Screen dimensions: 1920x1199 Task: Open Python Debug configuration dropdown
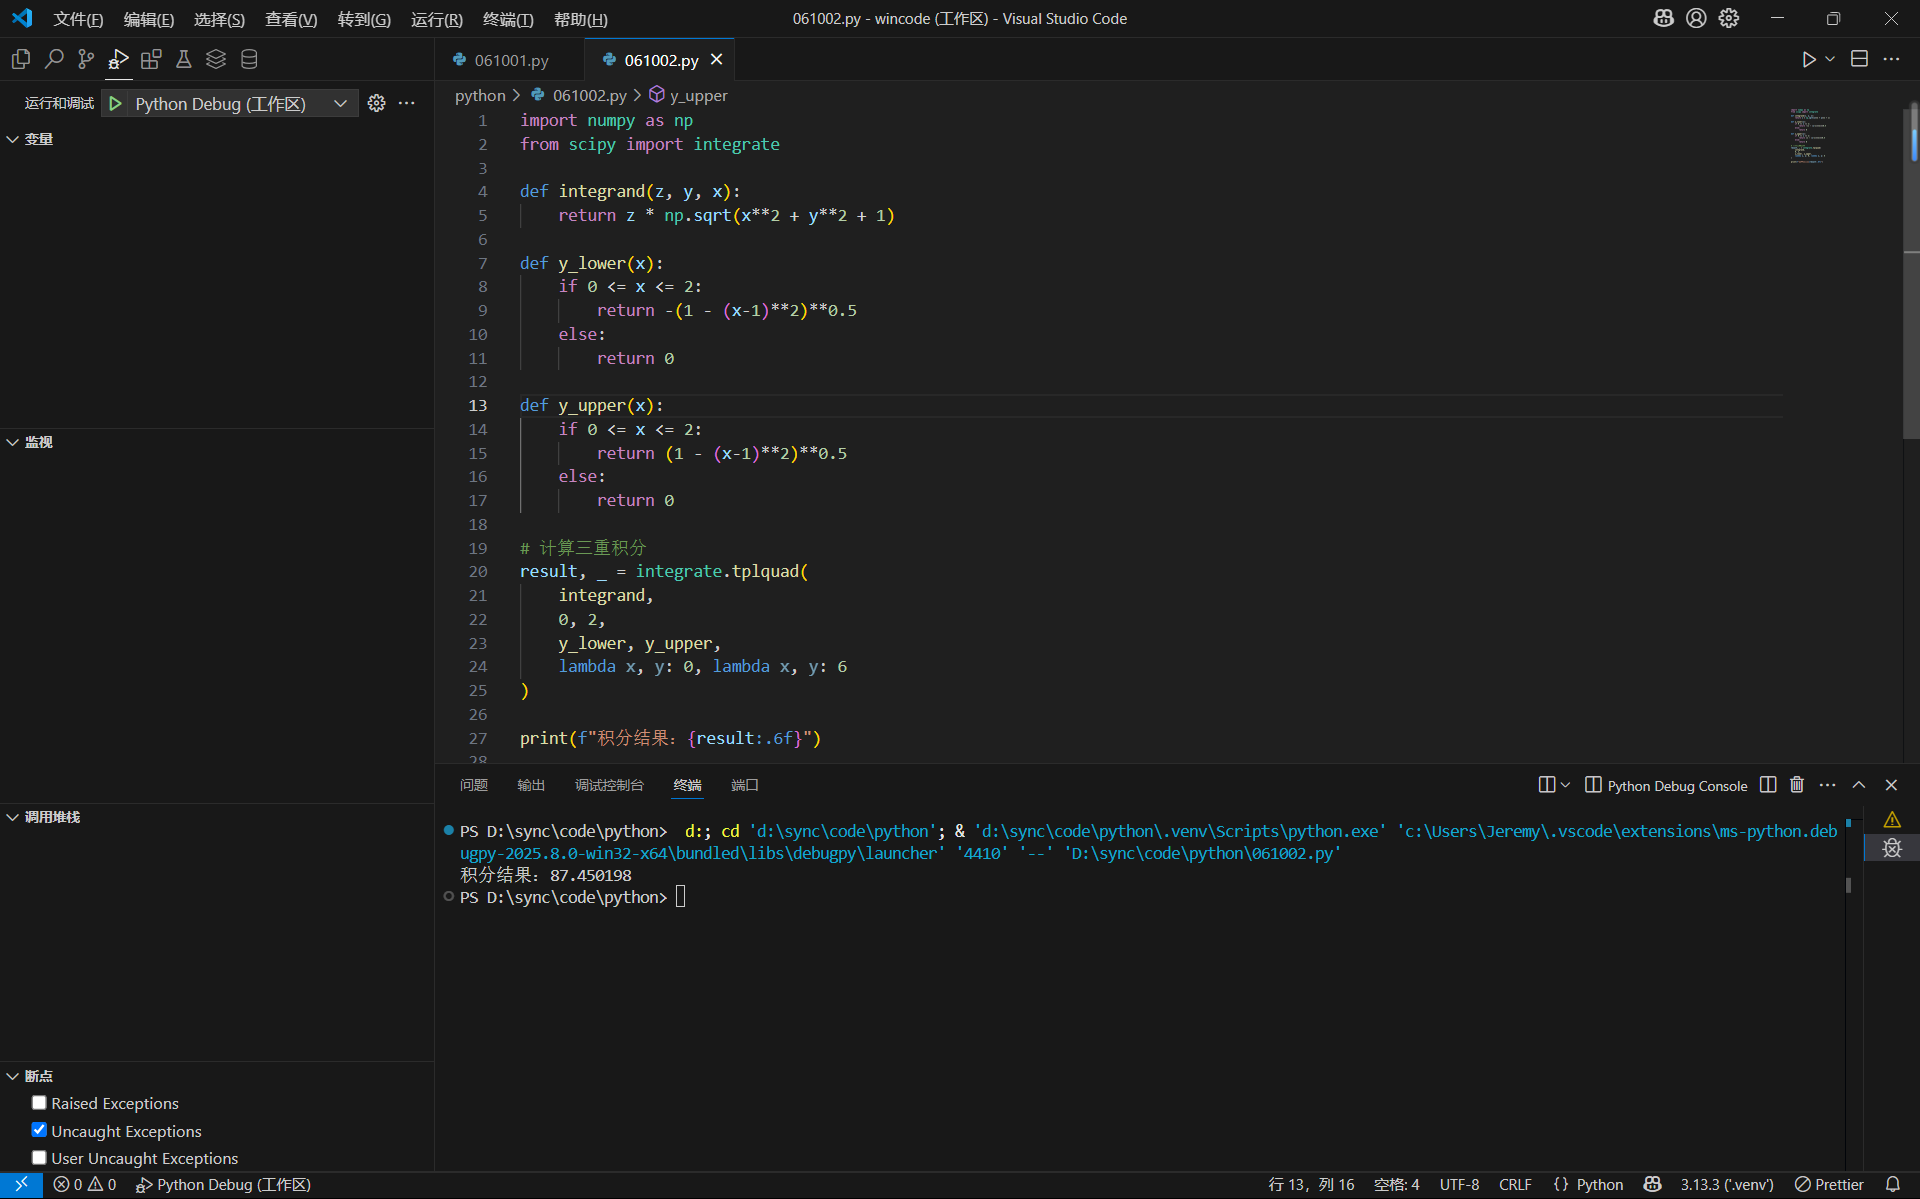click(240, 103)
